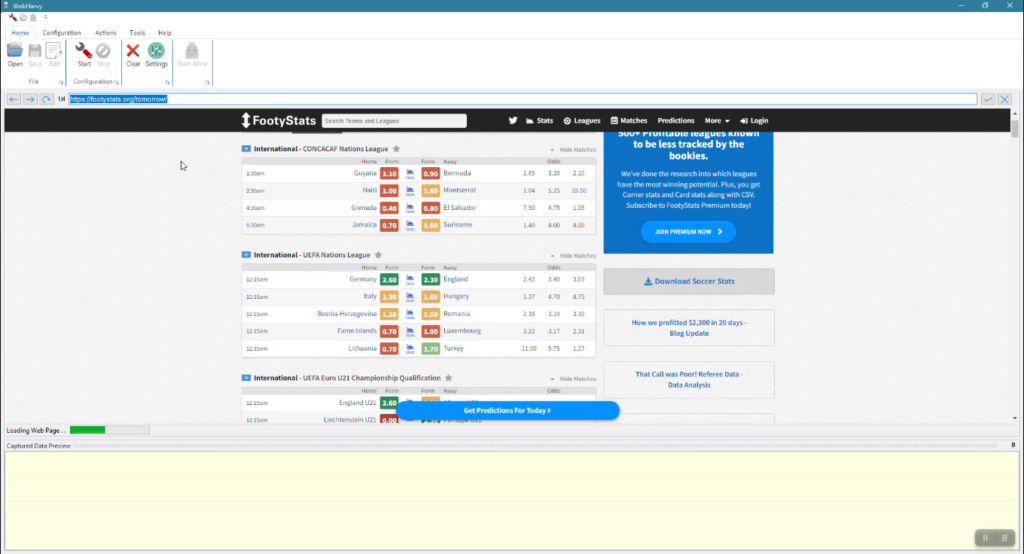The height and width of the screenshot is (554, 1024).
Task: Expand the More dropdown in site navigation
Action: point(717,121)
